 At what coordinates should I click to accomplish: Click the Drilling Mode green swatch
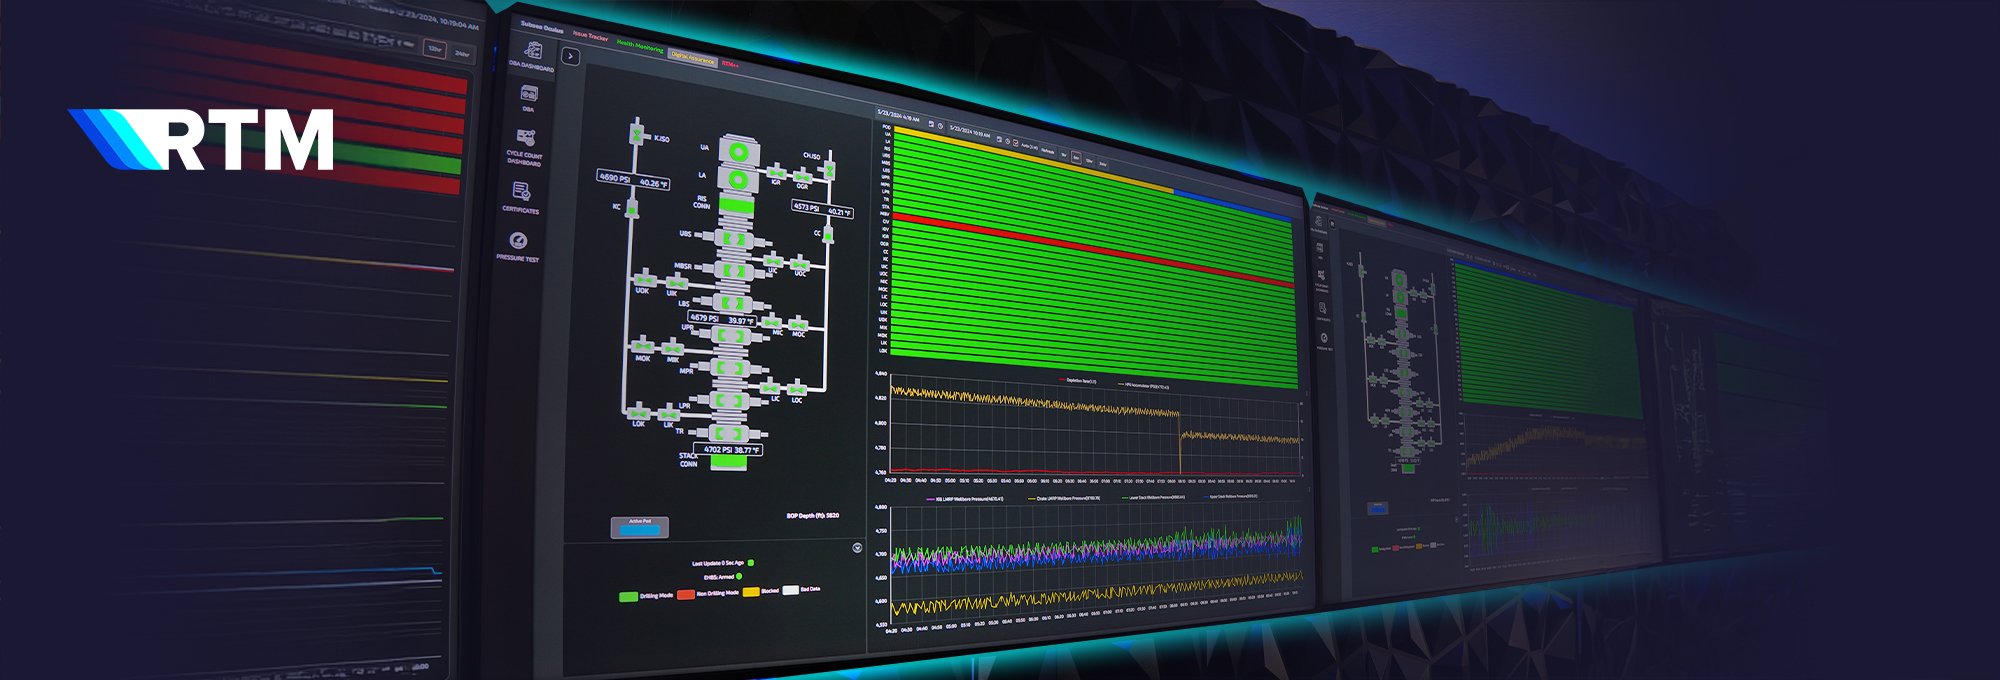(x=628, y=597)
